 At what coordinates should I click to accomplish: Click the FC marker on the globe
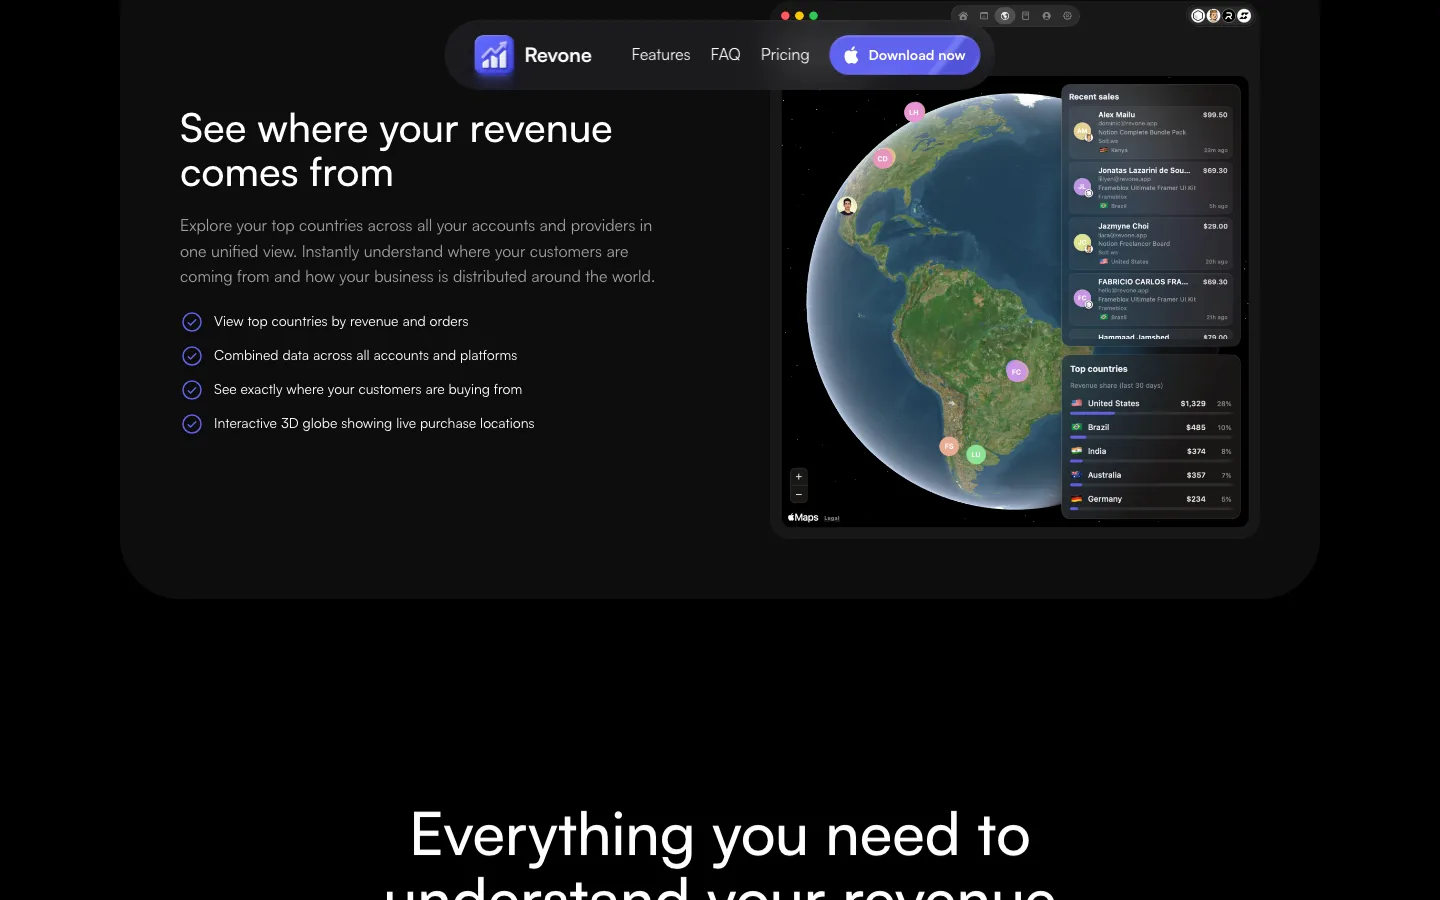click(1017, 371)
